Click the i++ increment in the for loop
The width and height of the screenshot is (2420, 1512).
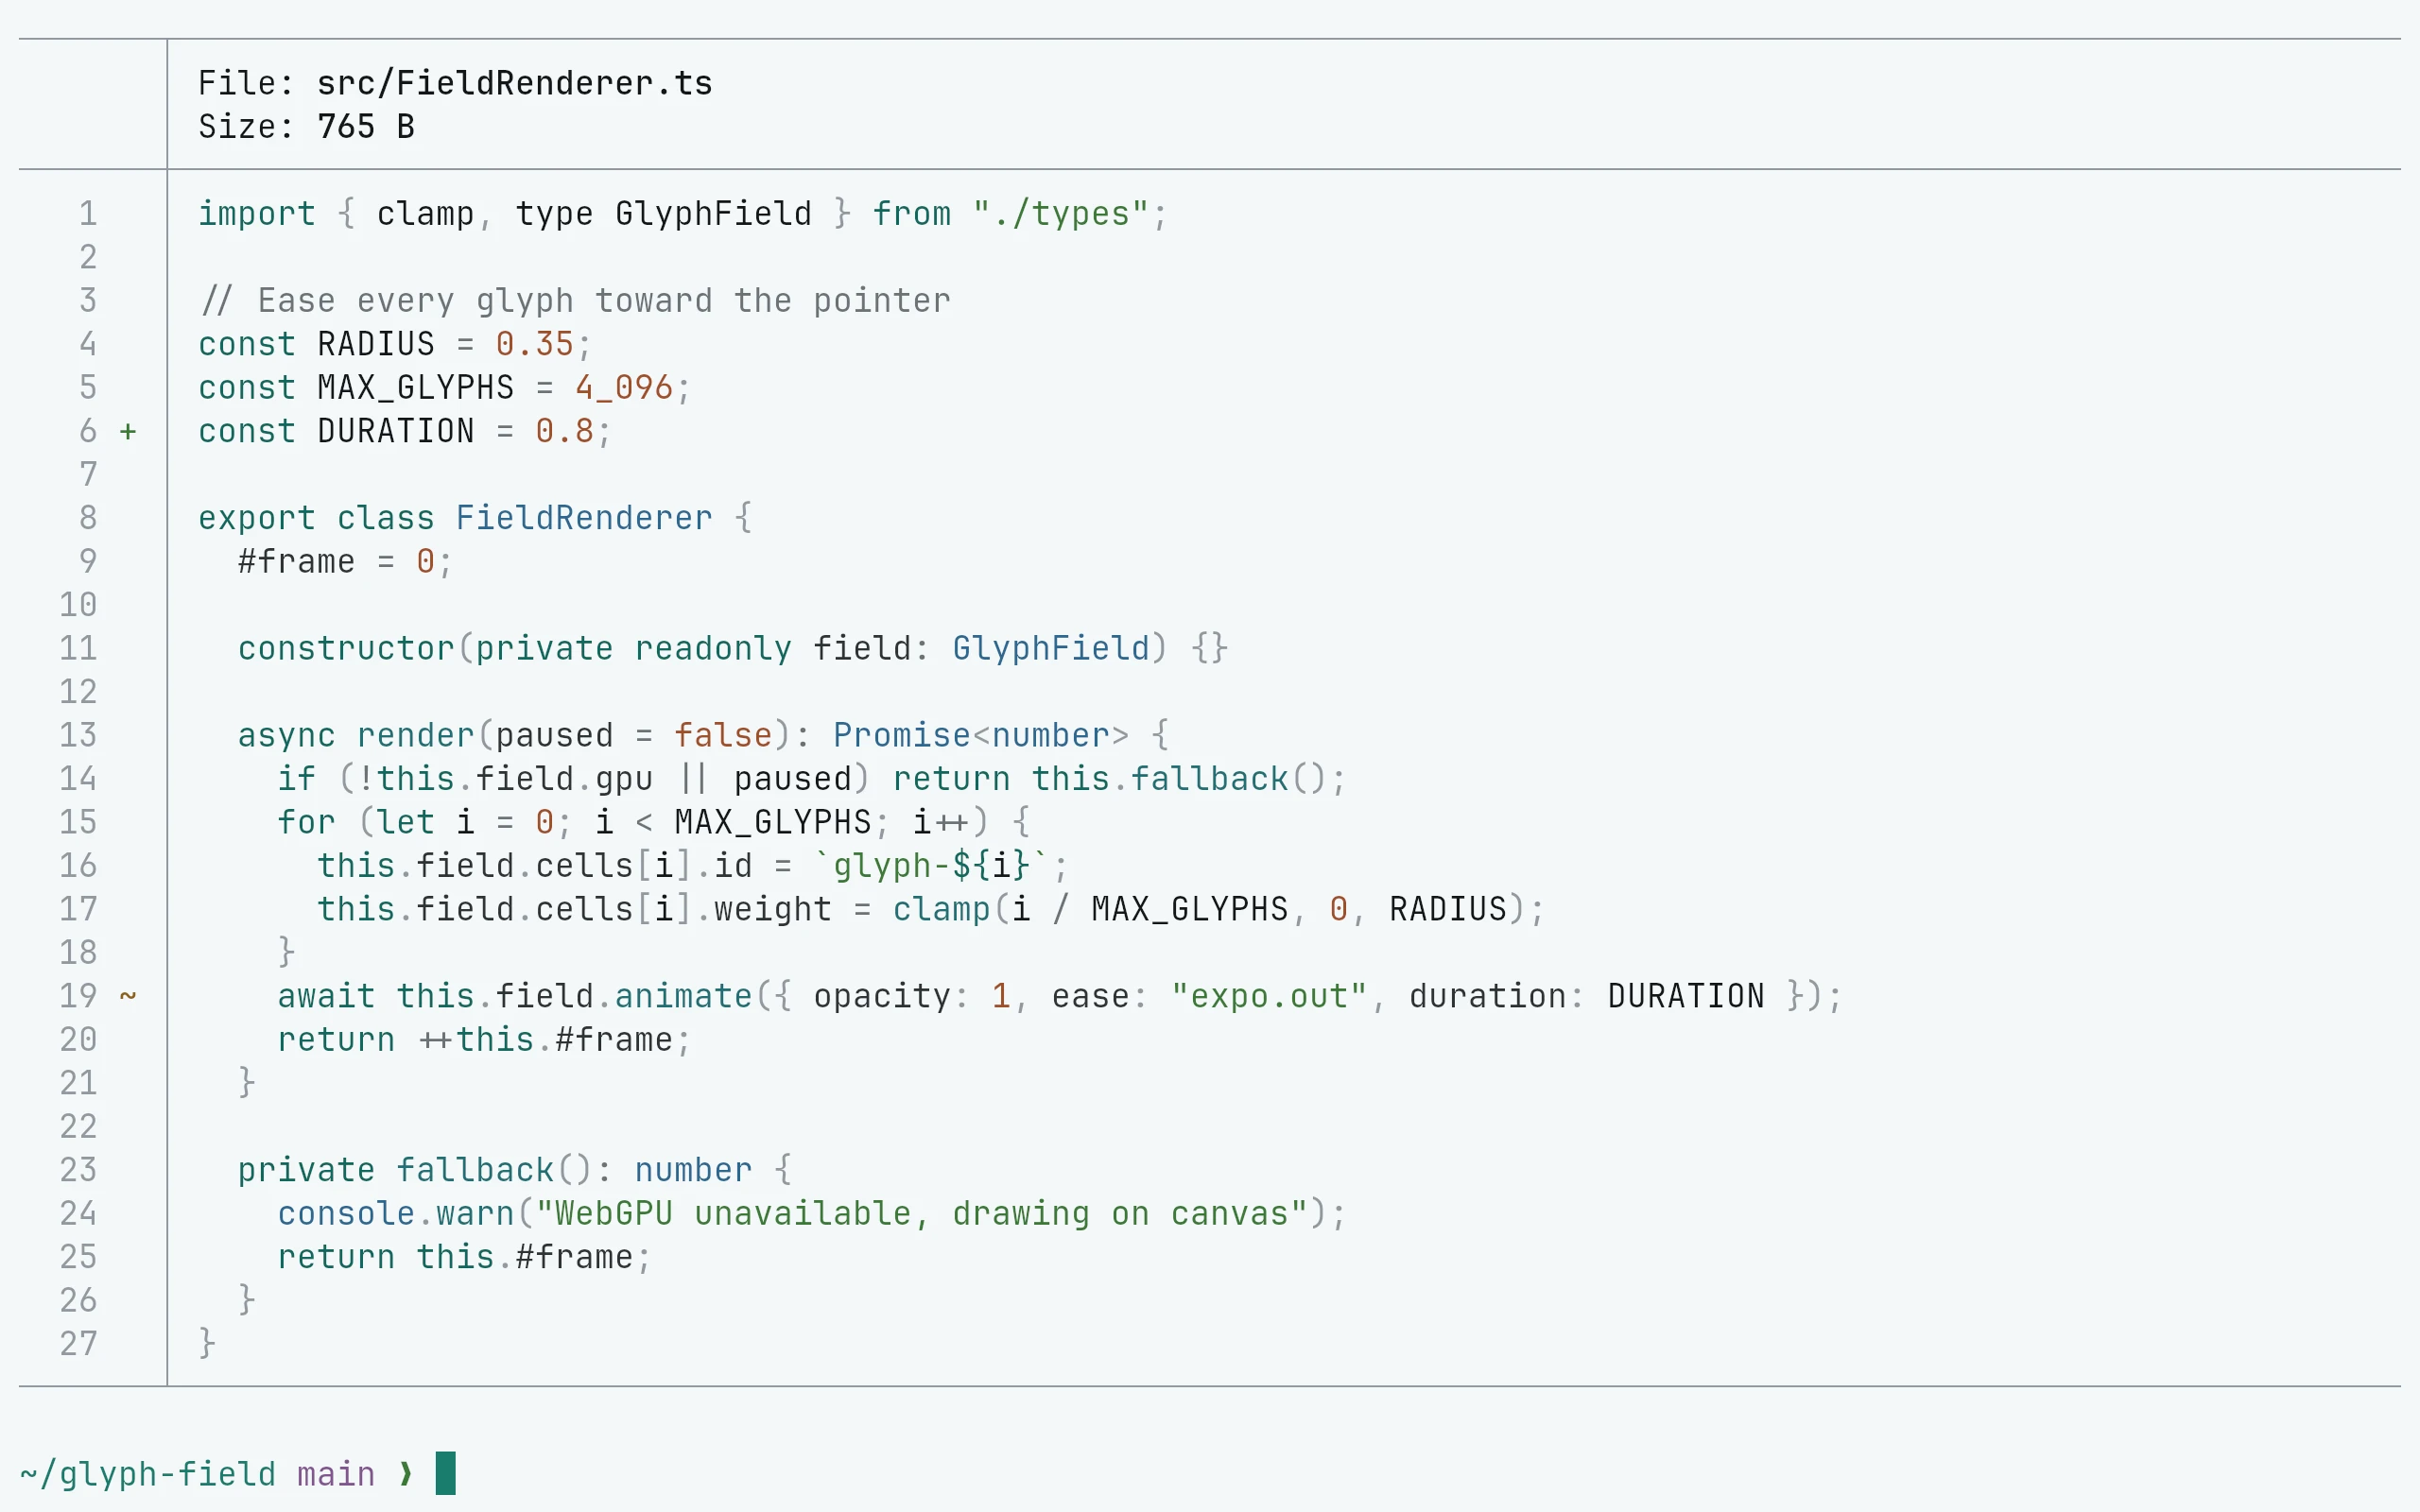click(x=941, y=823)
